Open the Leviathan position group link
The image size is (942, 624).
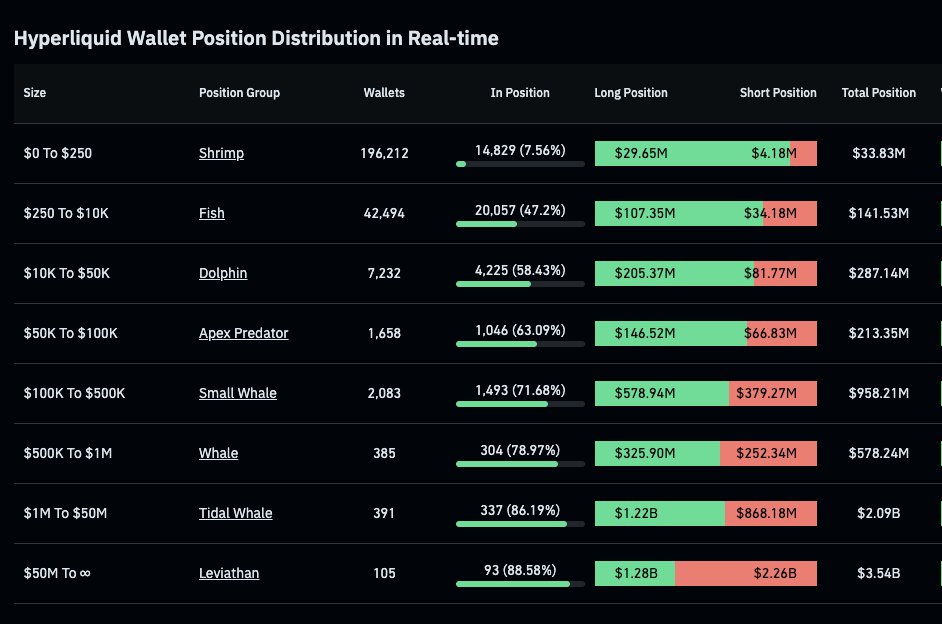click(x=229, y=574)
